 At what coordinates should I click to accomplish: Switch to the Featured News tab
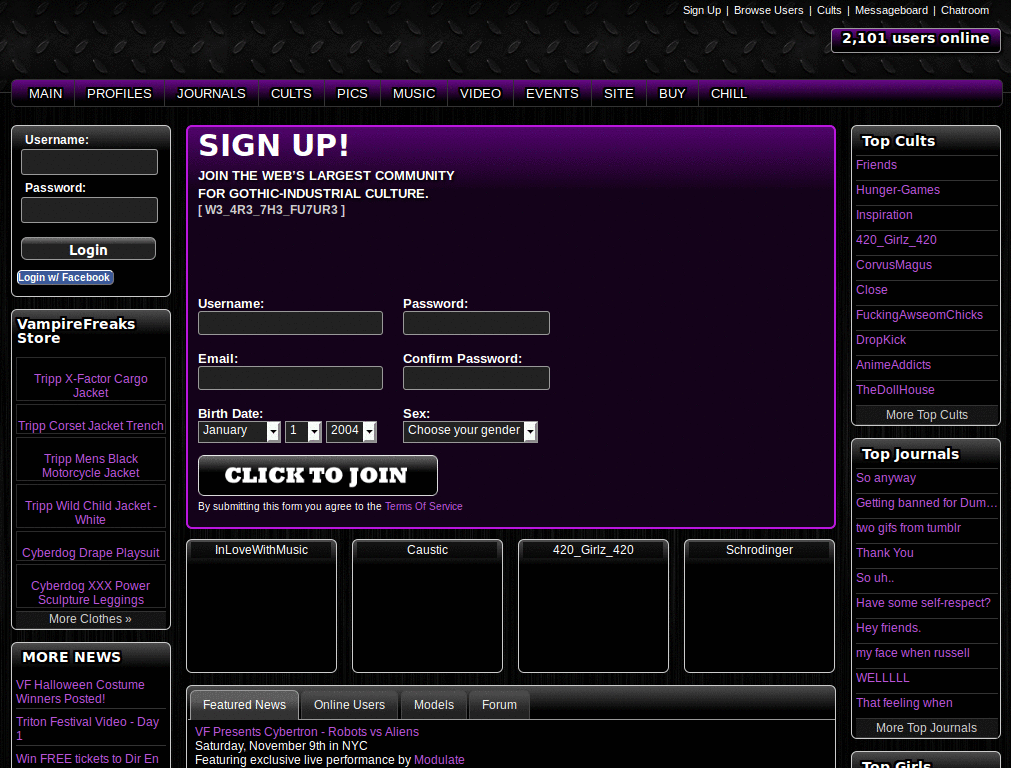click(244, 705)
